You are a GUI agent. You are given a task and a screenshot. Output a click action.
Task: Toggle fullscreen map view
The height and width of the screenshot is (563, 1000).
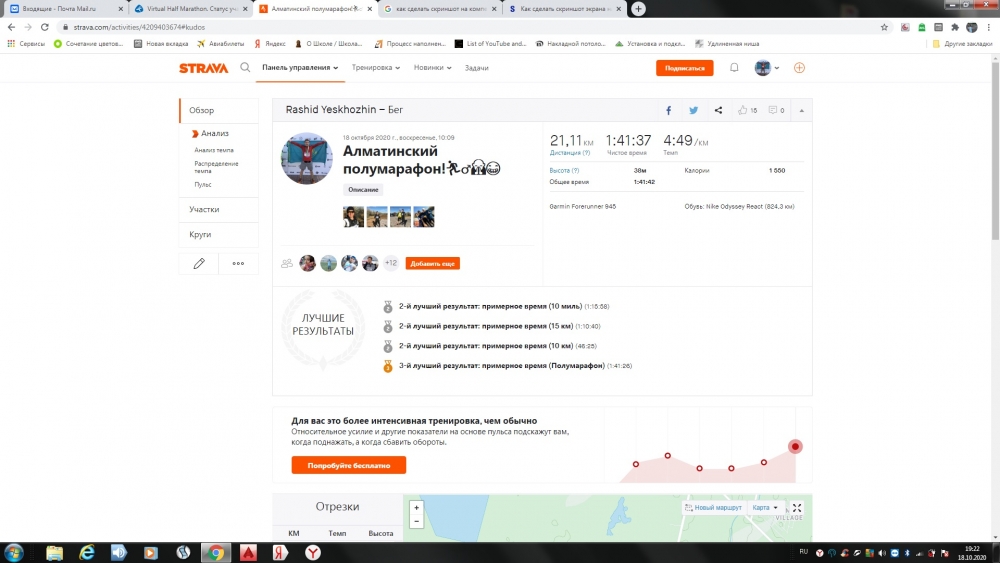[797, 508]
